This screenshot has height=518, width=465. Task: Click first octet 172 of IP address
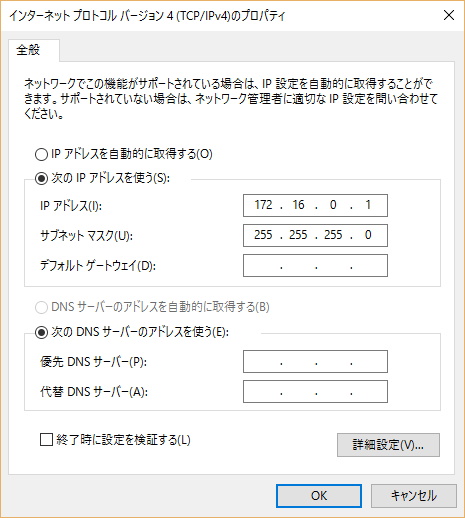(x=263, y=205)
